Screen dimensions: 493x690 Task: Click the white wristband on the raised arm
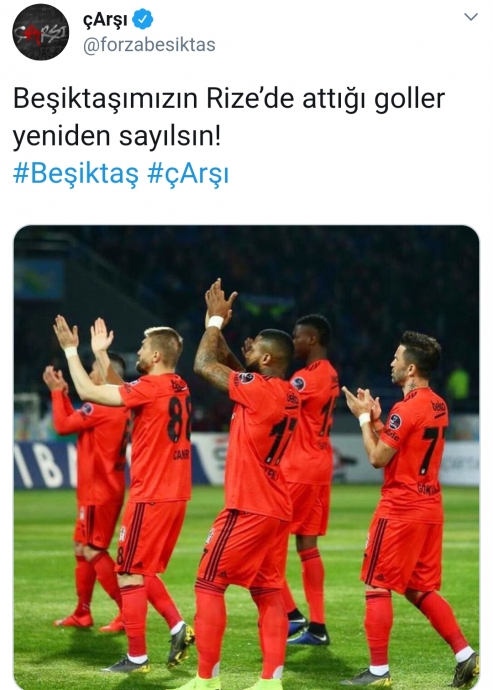pos(216,322)
